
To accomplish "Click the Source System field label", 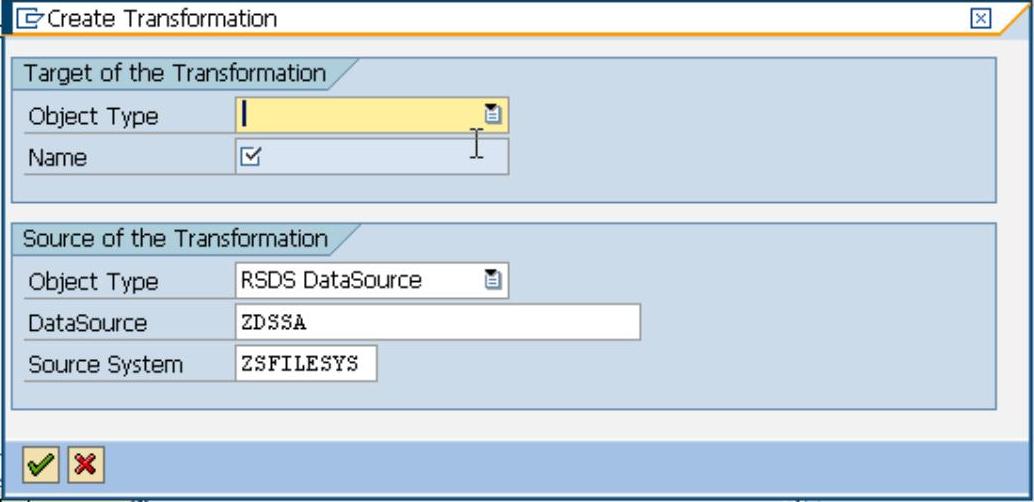I will coord(105,365).
